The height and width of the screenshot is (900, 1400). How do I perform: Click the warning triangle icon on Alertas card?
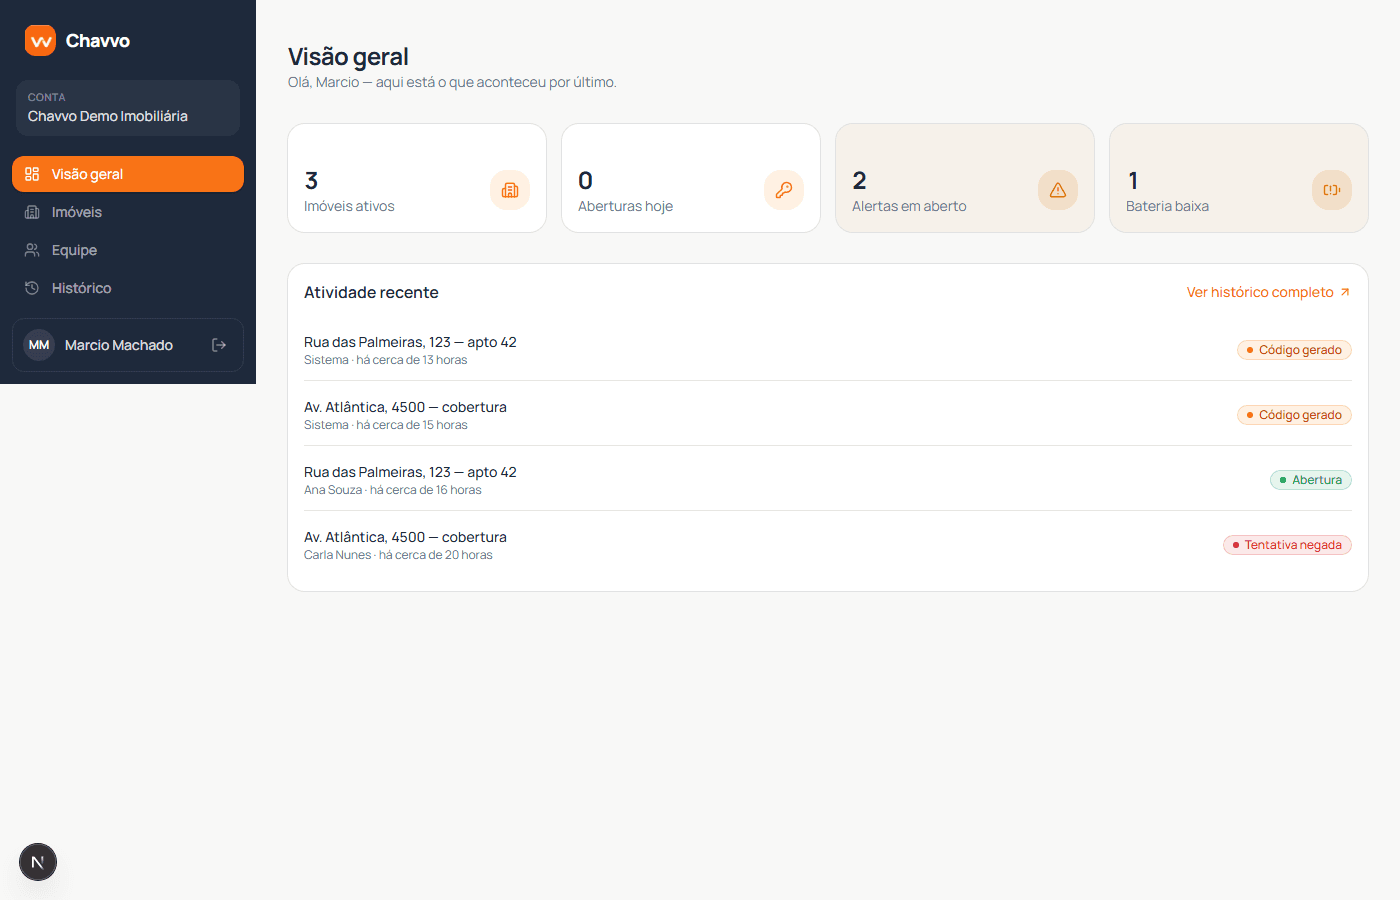coord(1058,190)
